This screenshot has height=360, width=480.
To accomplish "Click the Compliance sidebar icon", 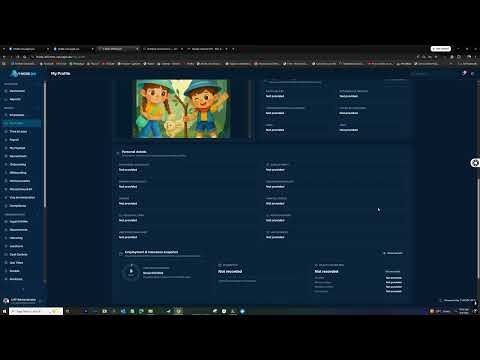I will point(6,206).
